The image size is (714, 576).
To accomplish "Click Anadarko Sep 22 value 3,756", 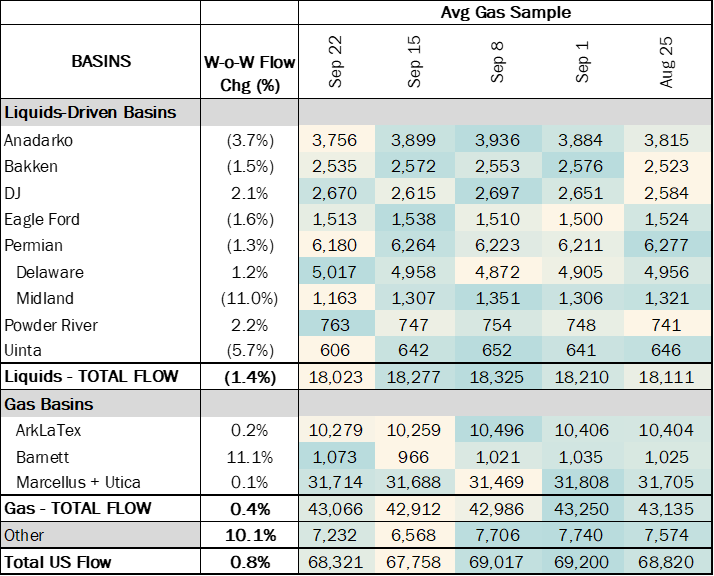I will tap(335, 140).
